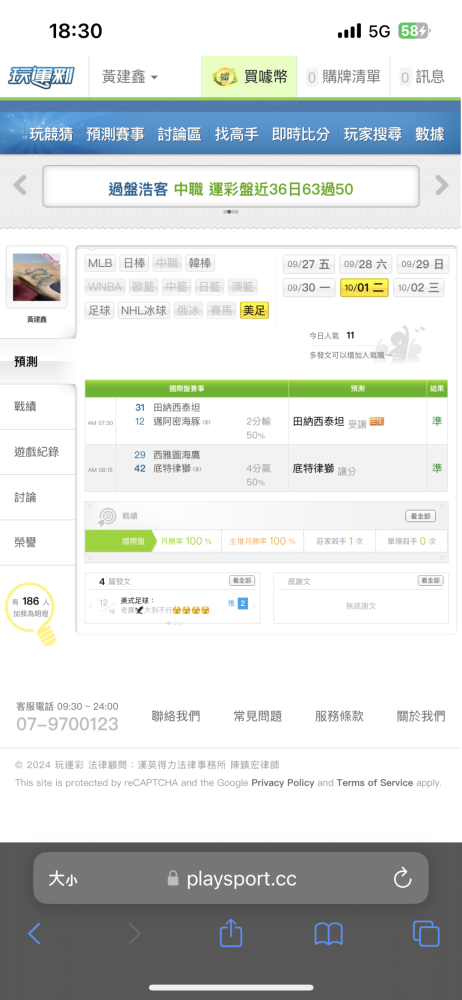The height and width of the screenshot is (1000, 462).
Task: Open the 大小 text size menu
Action: point(63,879)
